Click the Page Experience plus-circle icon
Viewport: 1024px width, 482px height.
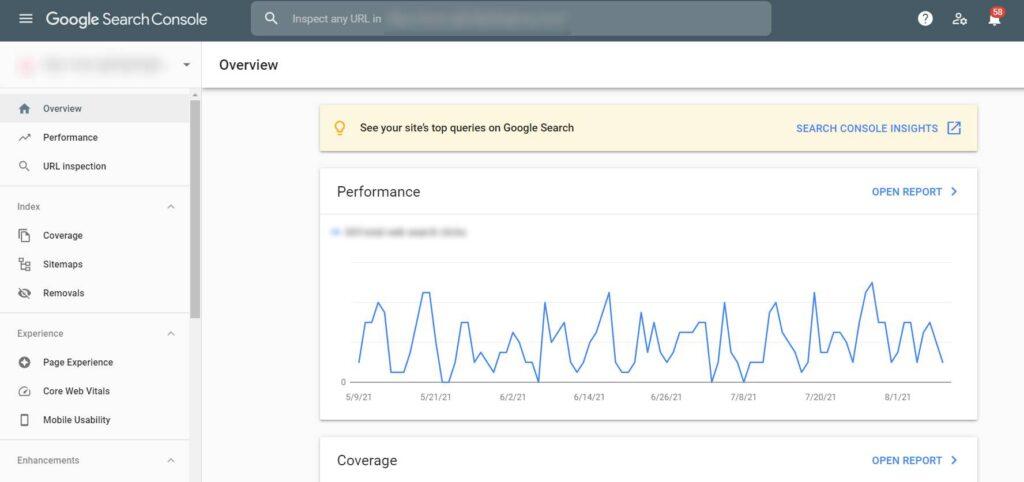tap(24, 362)
